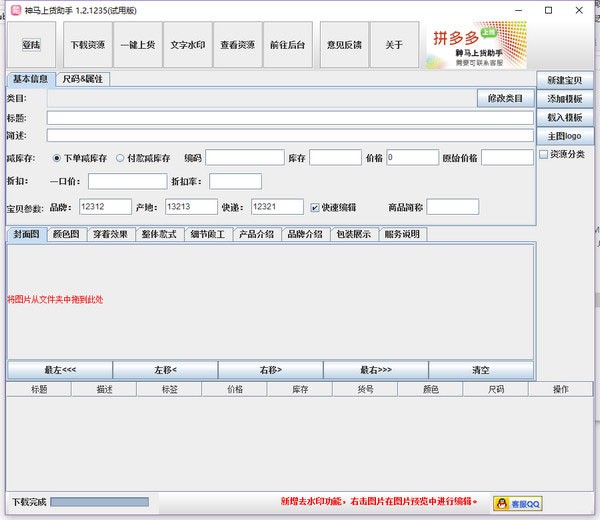Select 付款减库存 radio option

click(120, 158)
